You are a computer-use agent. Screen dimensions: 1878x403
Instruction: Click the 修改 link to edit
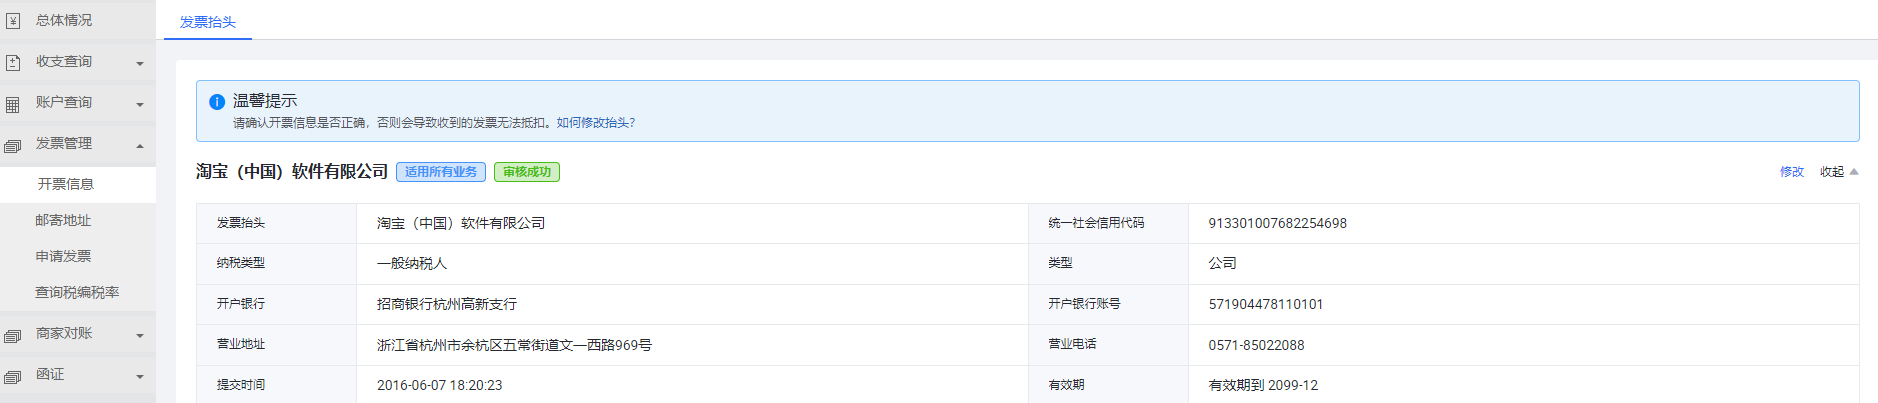(x=1792, y=172)
